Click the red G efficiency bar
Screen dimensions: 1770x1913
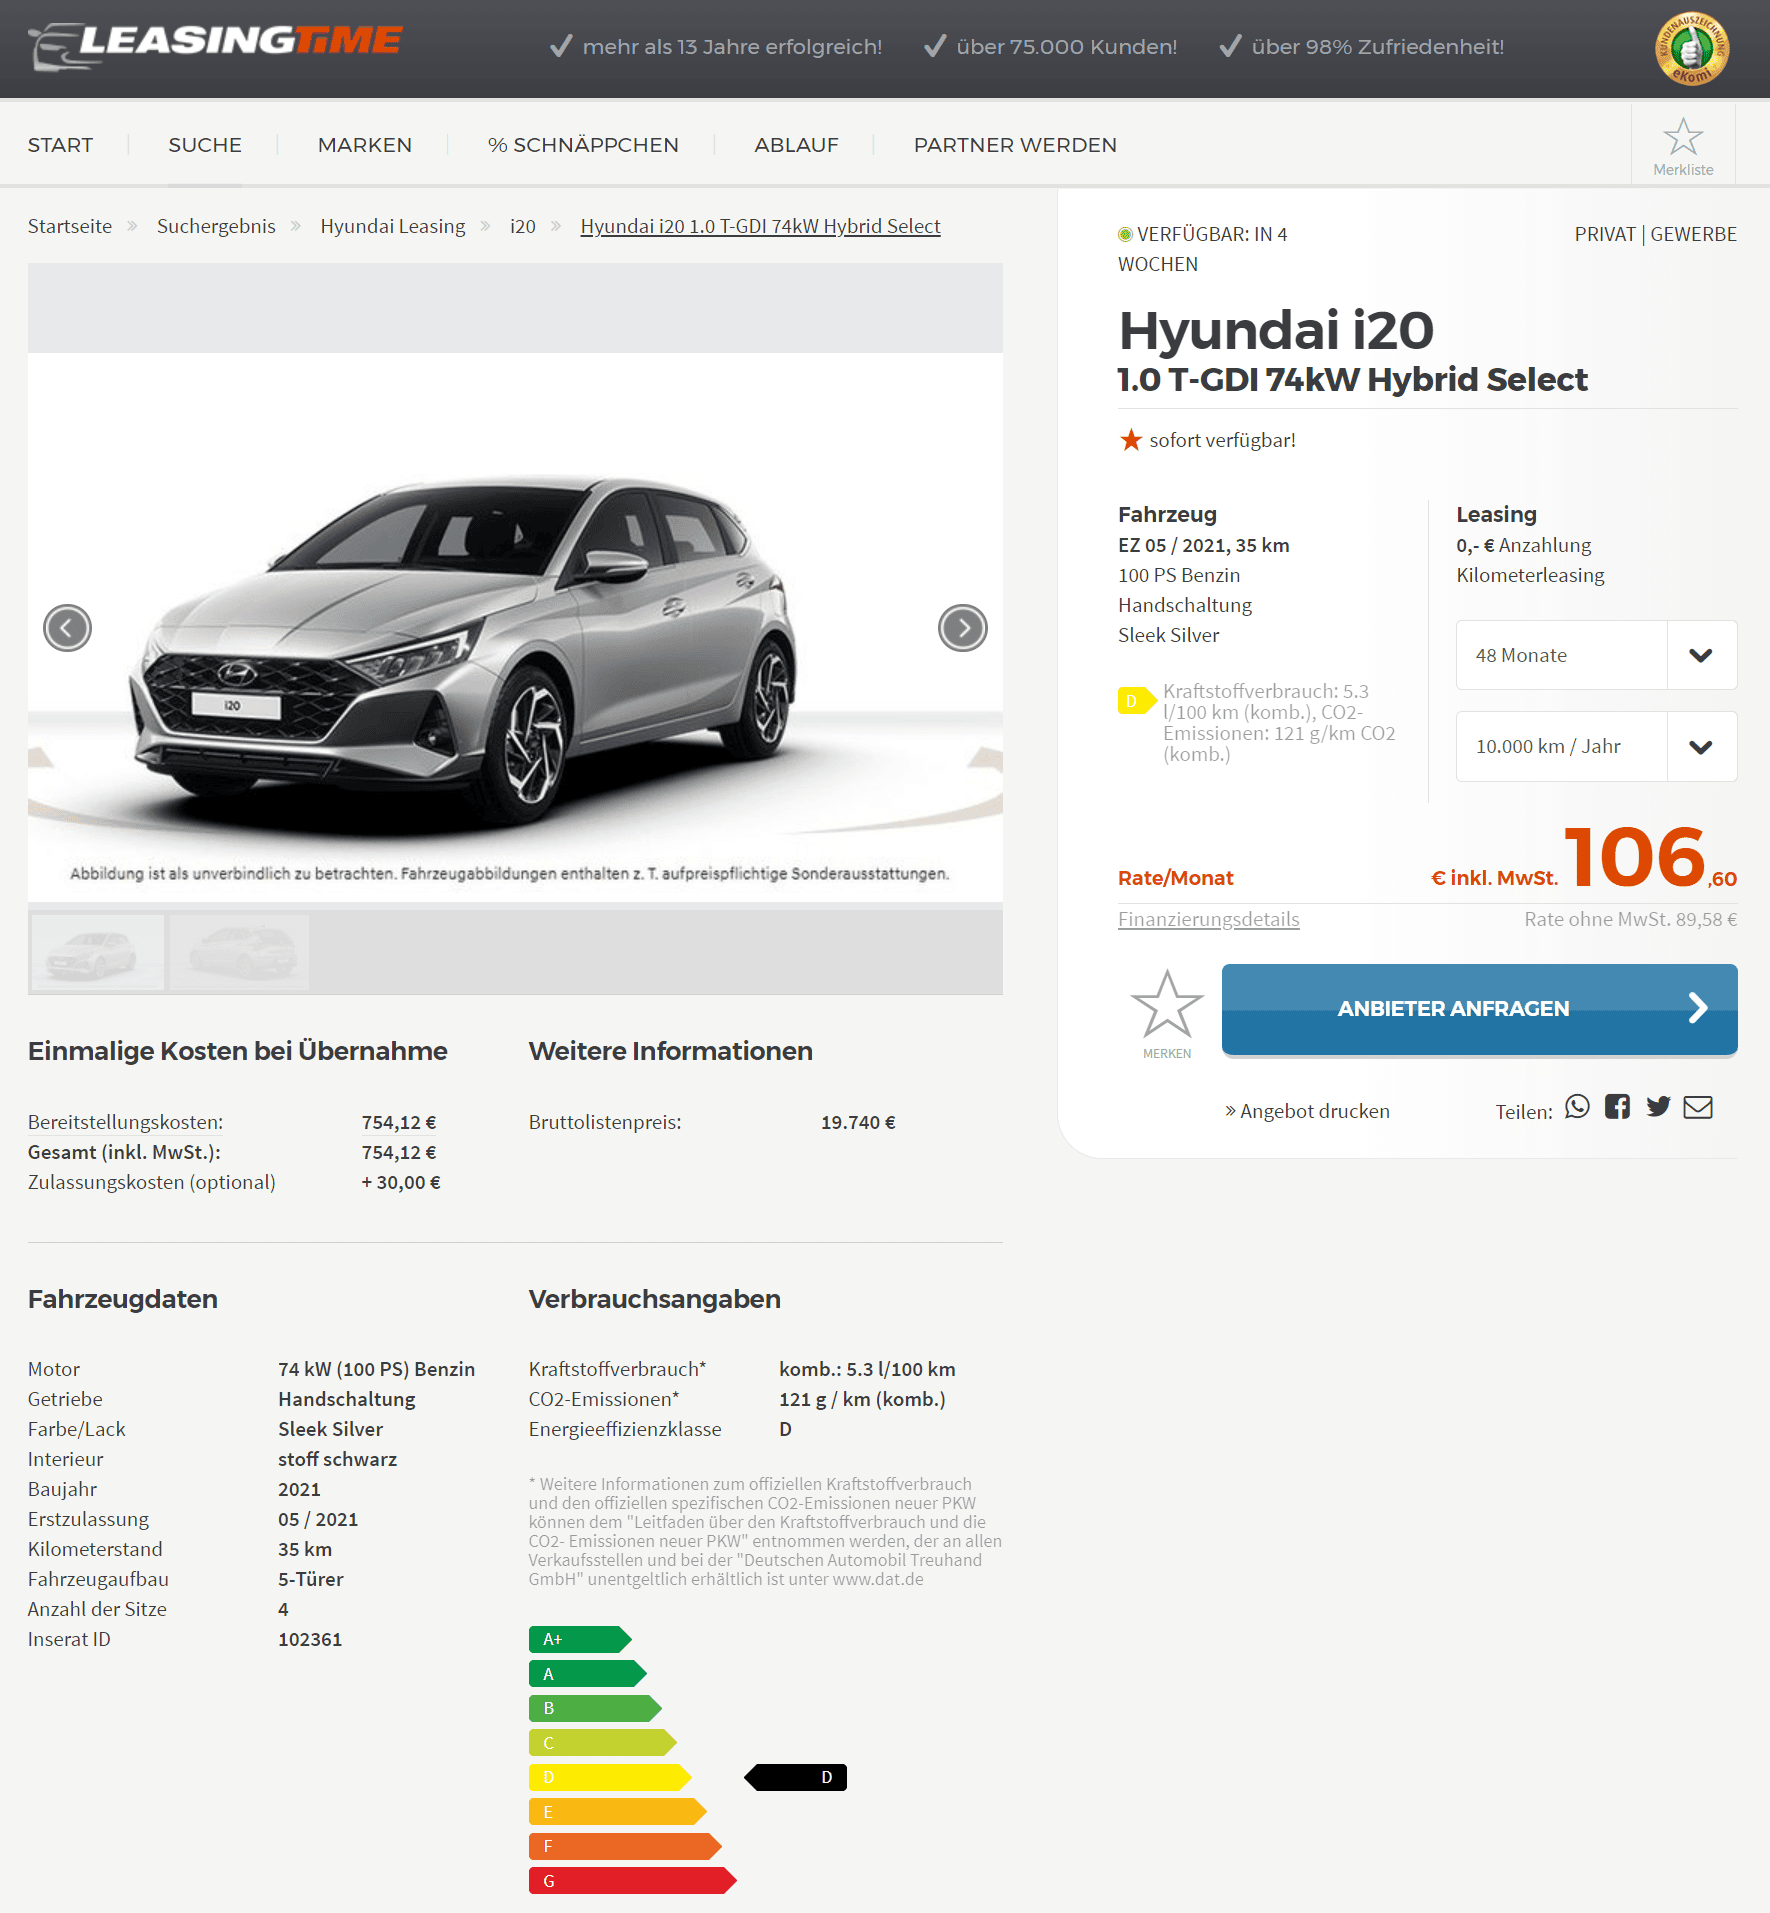pos(632,1880)
